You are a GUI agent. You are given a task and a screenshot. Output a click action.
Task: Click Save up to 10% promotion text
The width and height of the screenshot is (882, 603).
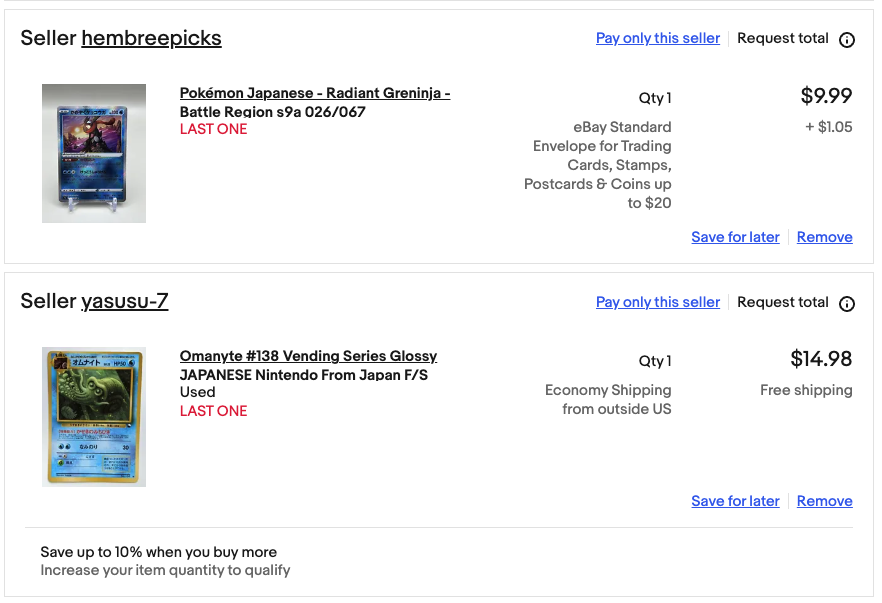[159, 552]
